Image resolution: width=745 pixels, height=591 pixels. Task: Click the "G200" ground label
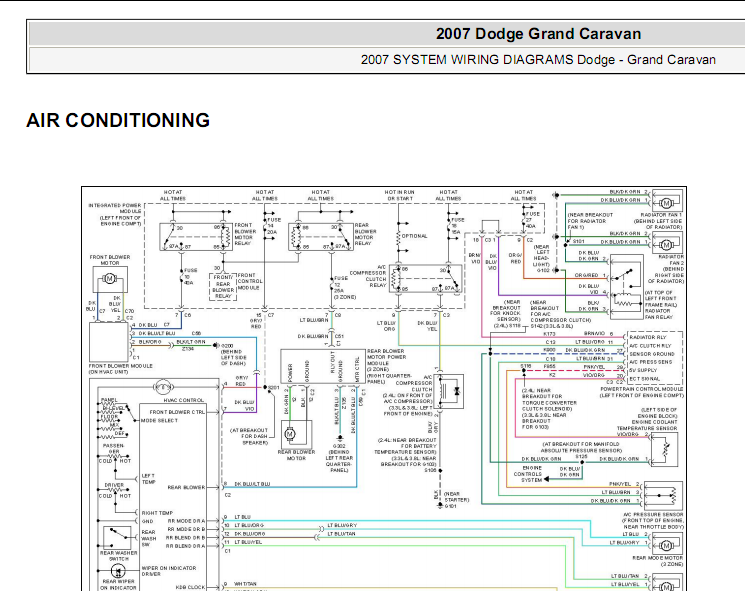tap(227, 345)
